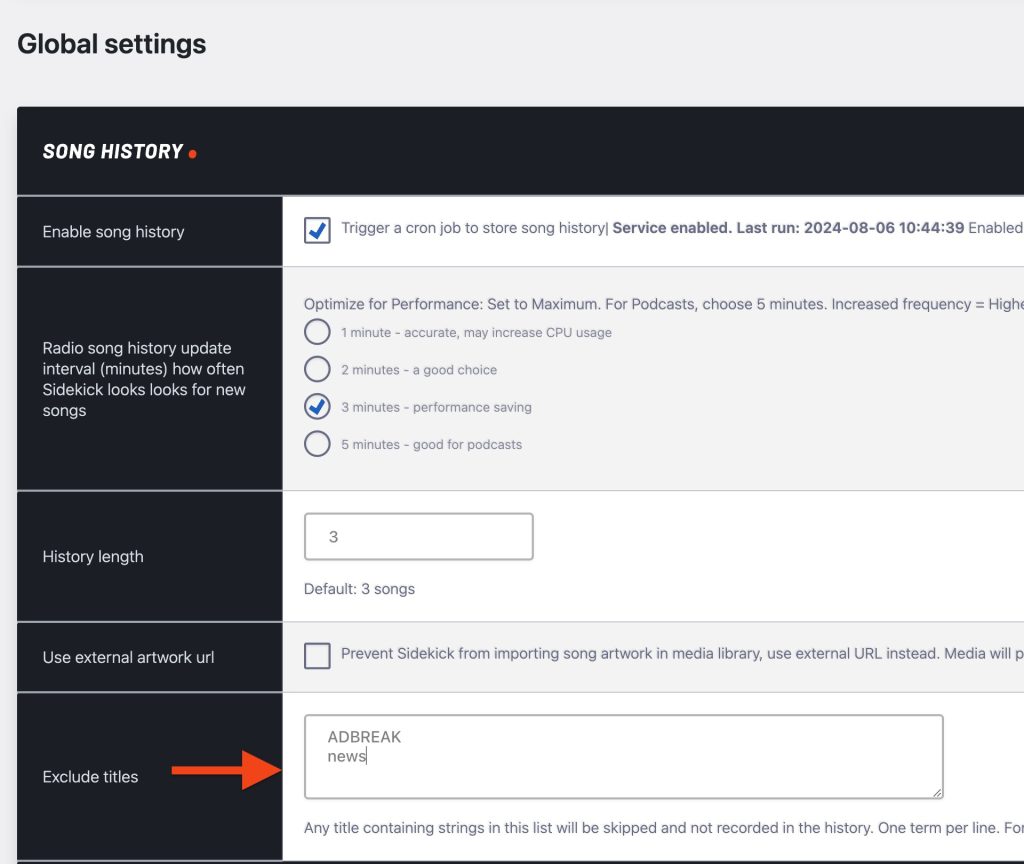The width and height of the screenshot is (1024, 864).
Task: Click the red arrow pointing at Exclude titles
Action: (222, 770)
